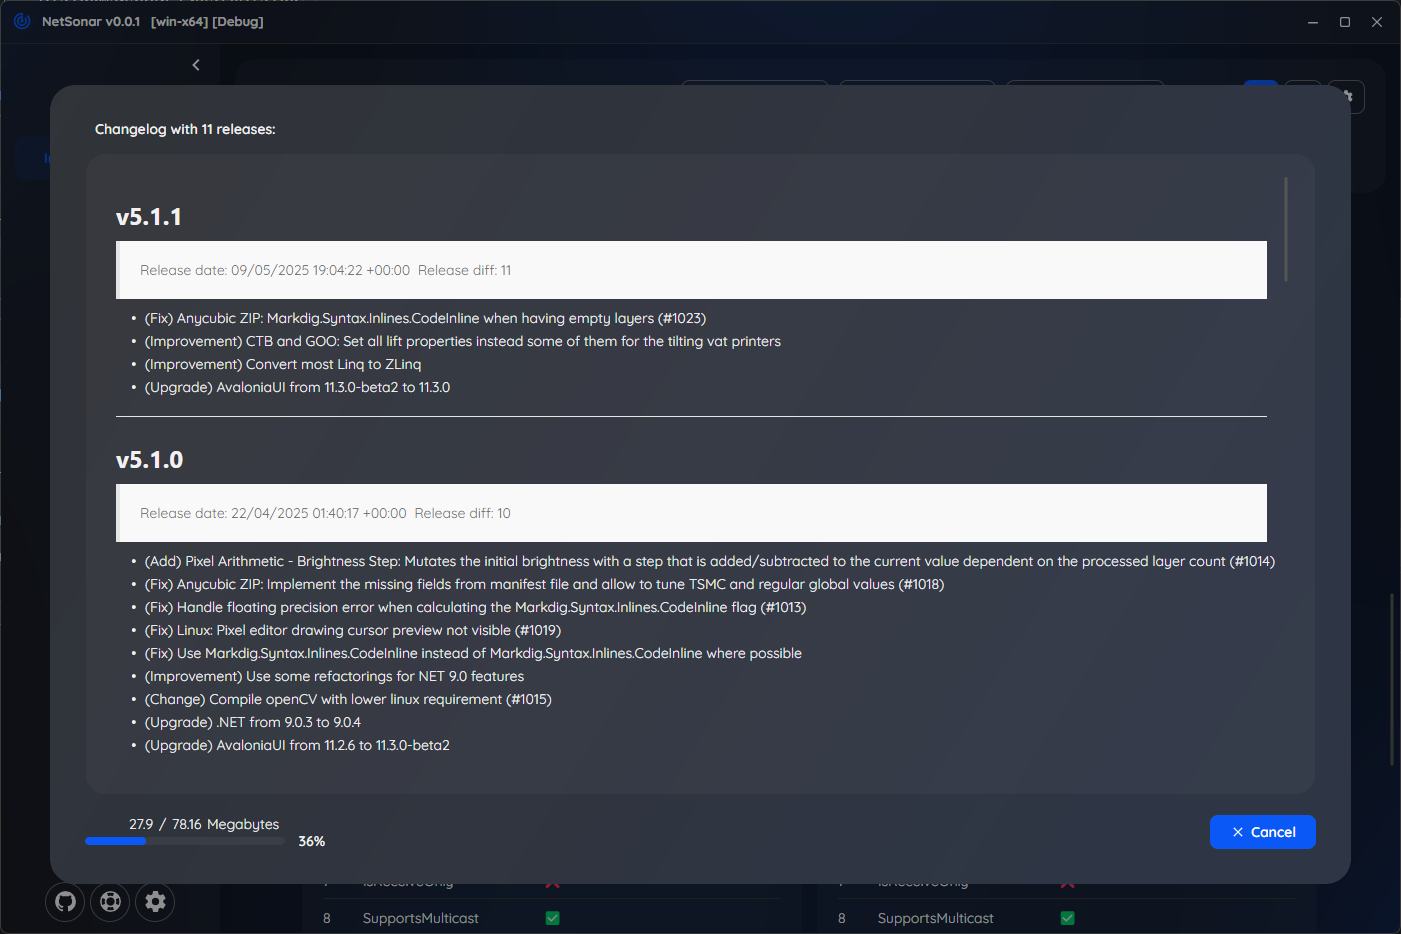The width and height of the screenshot is (1401, 934).
Task: Click the download progress bar
Action: click(185, 841)
